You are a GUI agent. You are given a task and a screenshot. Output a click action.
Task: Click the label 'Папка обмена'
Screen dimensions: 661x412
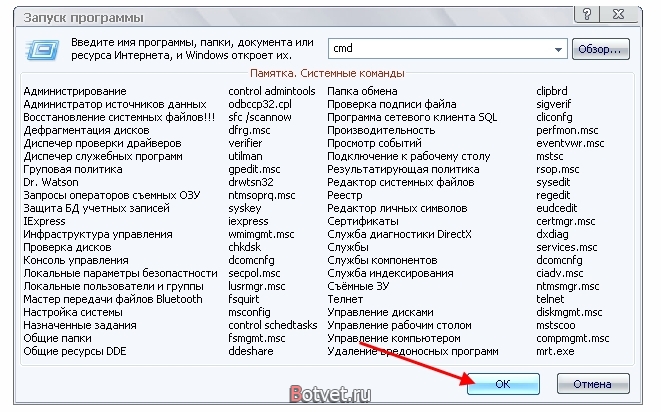point(363,91)
